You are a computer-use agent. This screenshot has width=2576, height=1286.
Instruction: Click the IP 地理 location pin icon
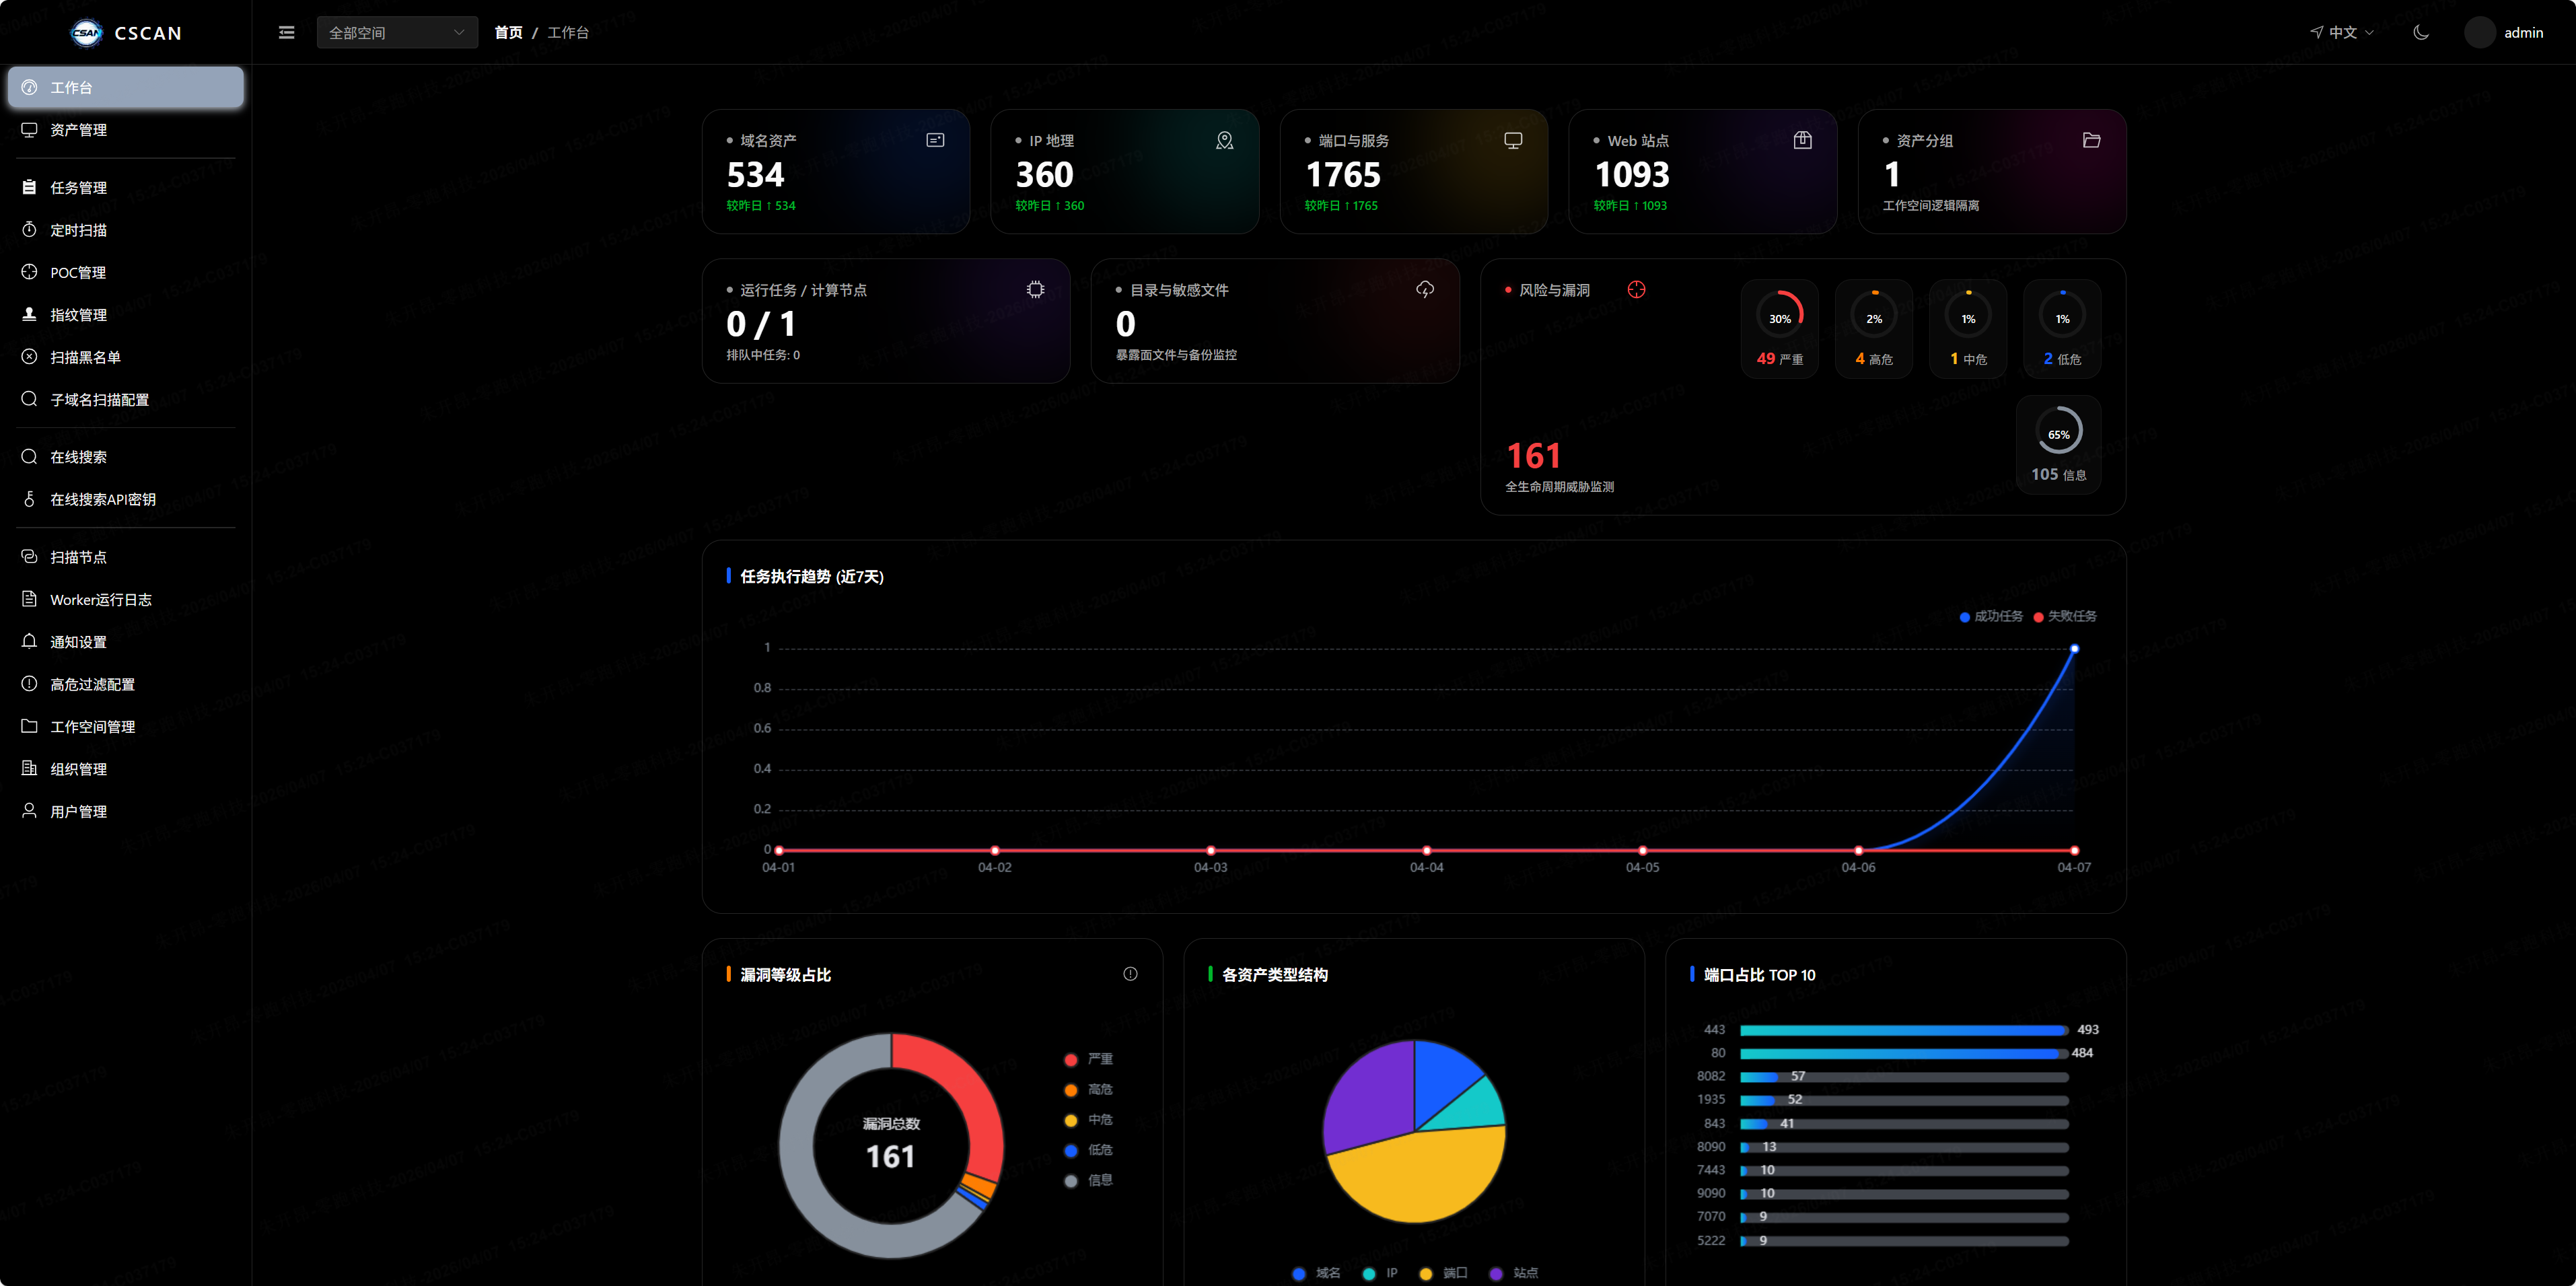click(x=1224, y=141)
